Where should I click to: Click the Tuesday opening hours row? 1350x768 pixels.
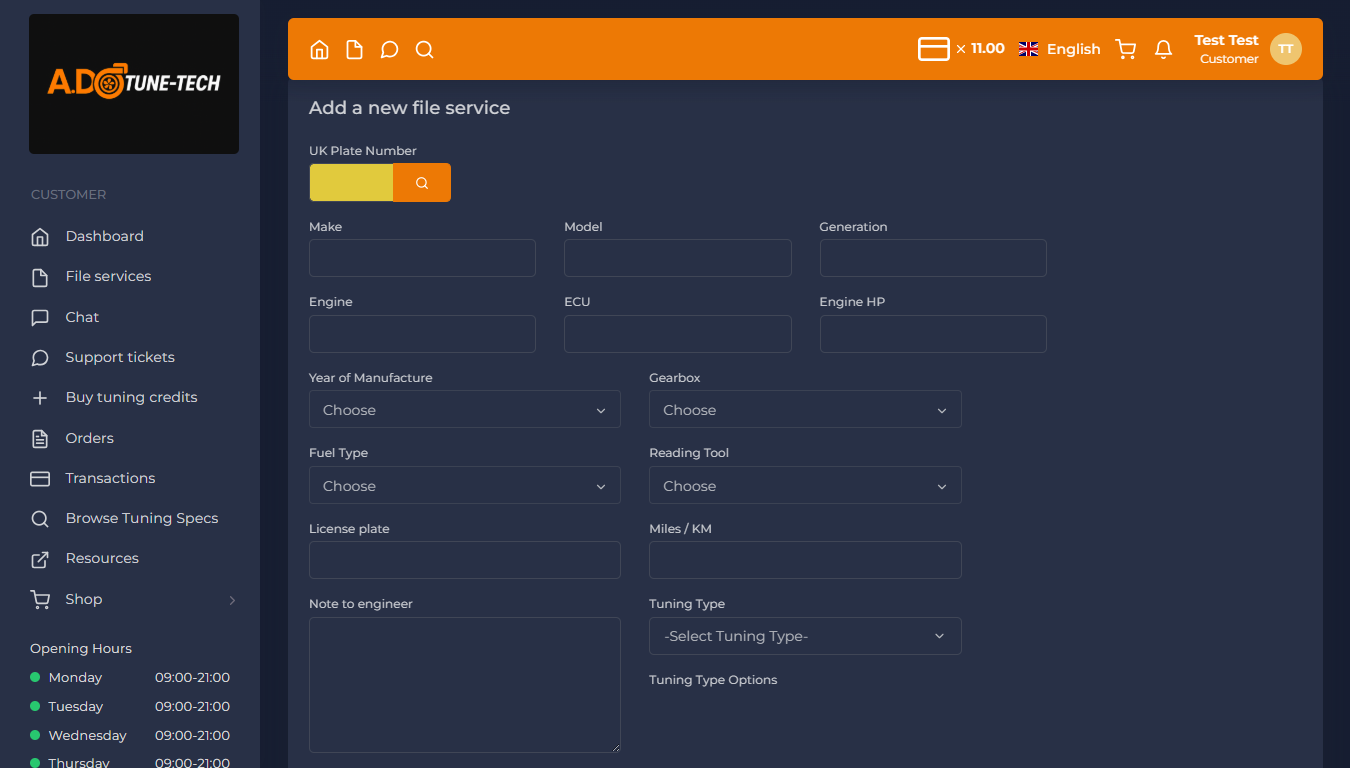[130, 706]
